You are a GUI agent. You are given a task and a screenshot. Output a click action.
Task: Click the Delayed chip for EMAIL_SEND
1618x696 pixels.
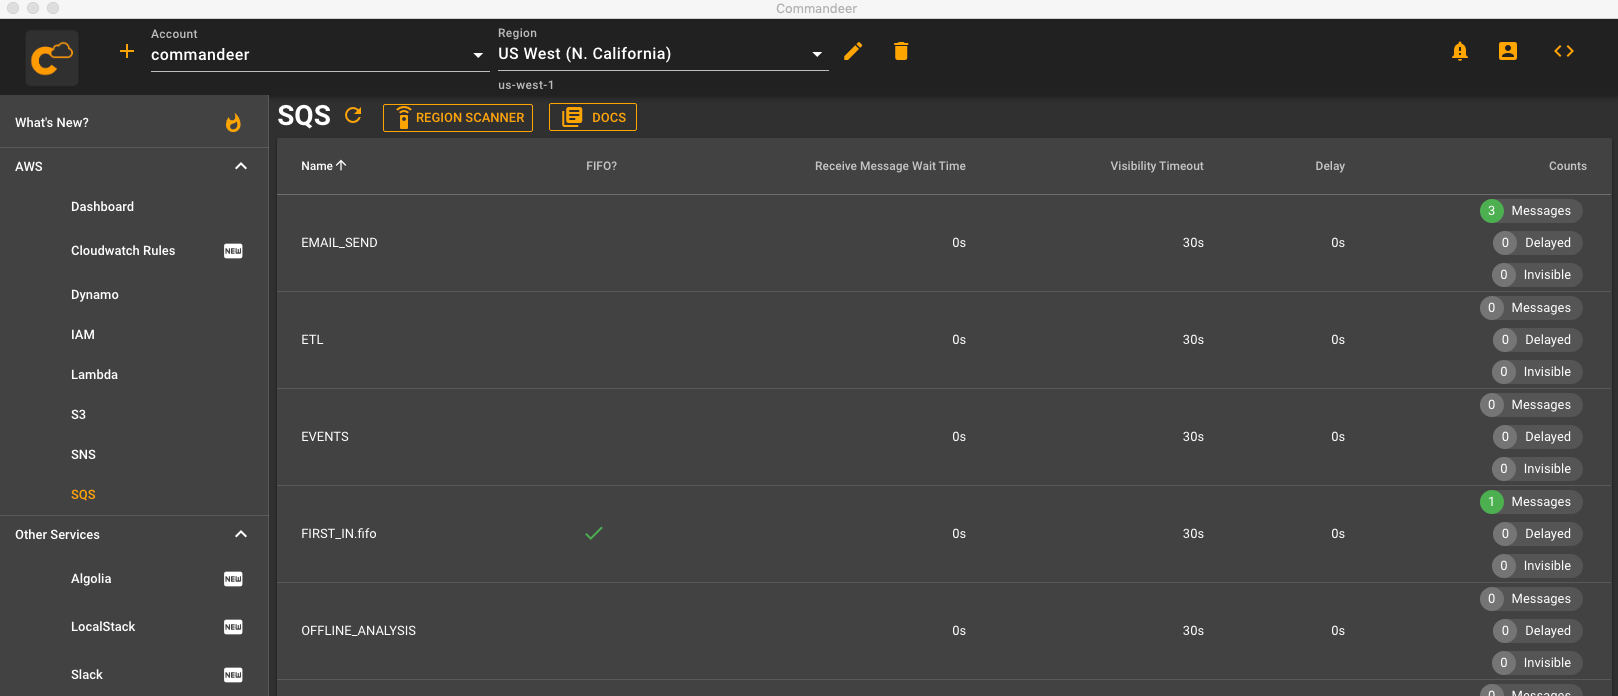pyautogui.click(x=1538, y=243)
